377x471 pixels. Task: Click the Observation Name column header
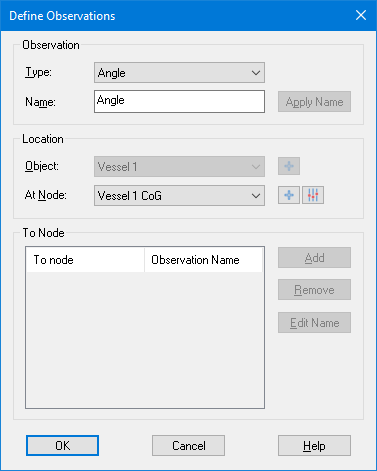click(x=203, y=260)
